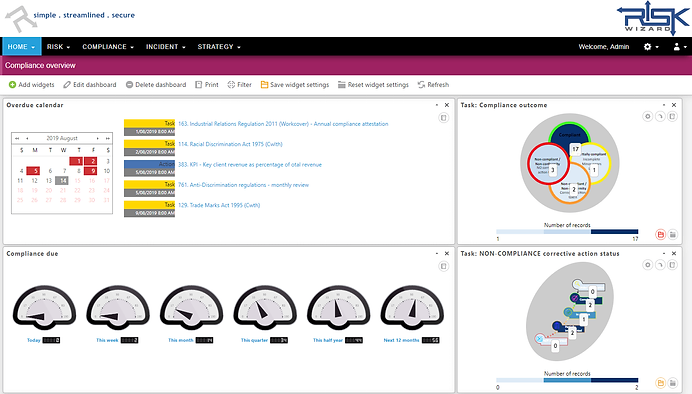Click the This quarter gauge
The height and width of the screenshot is (394, 692).
[x=265, y=307]
